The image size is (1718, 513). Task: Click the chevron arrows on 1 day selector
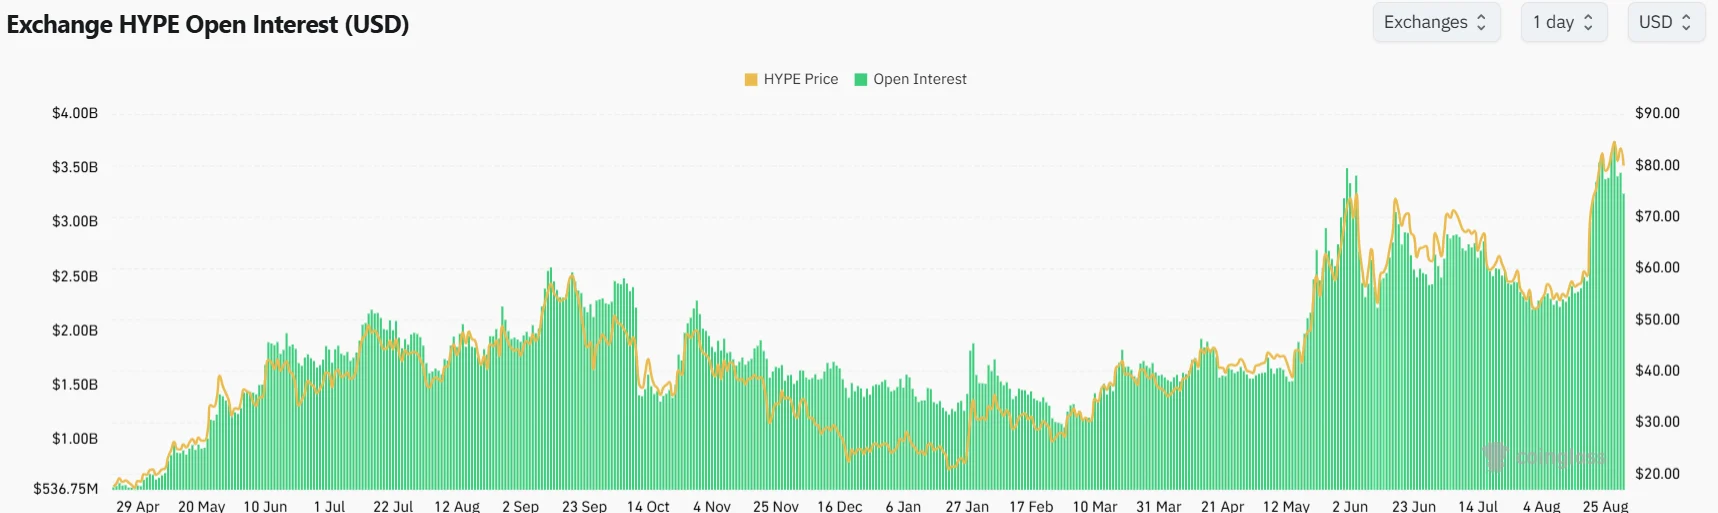(x=1588, y=22)
